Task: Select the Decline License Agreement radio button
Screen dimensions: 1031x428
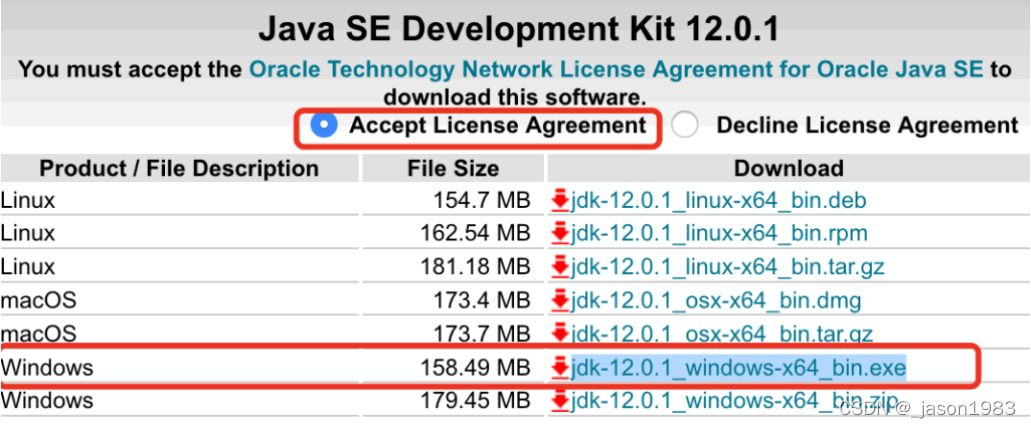Action: point(684,125)
